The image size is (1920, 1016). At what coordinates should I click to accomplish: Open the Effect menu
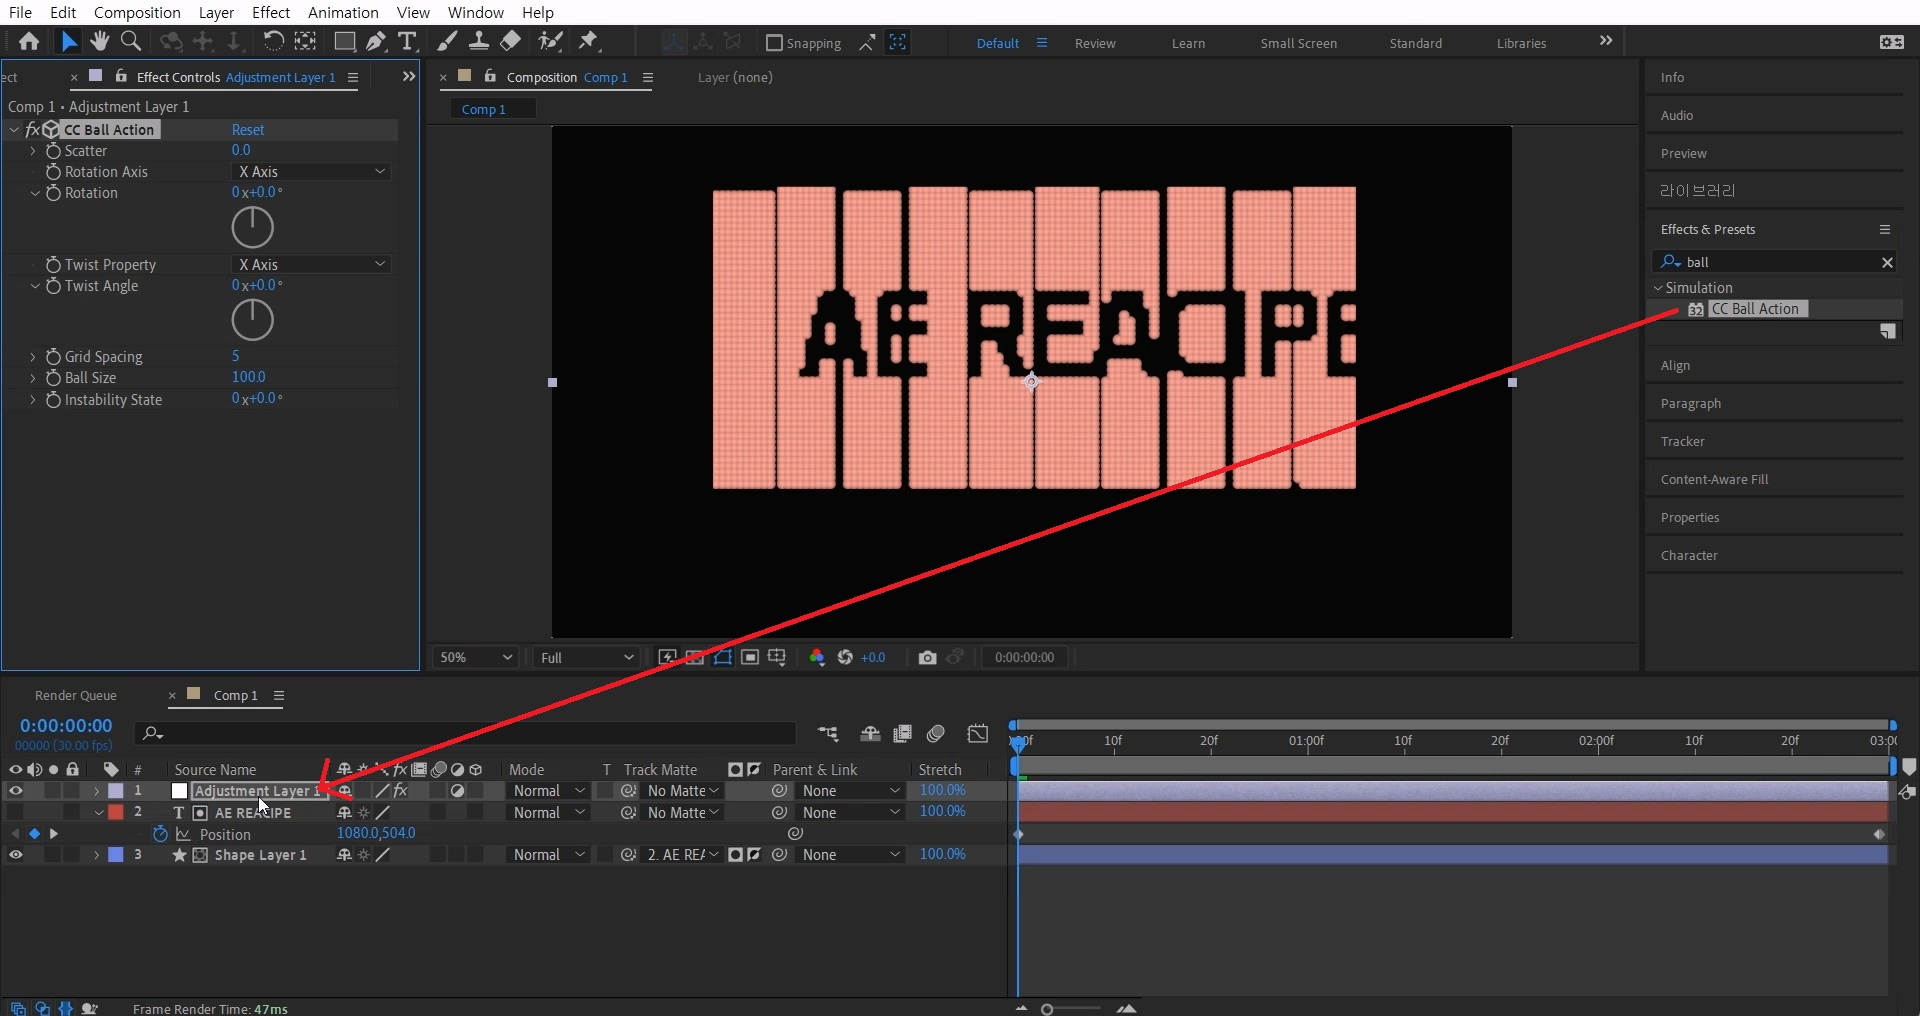click(271, 12)
